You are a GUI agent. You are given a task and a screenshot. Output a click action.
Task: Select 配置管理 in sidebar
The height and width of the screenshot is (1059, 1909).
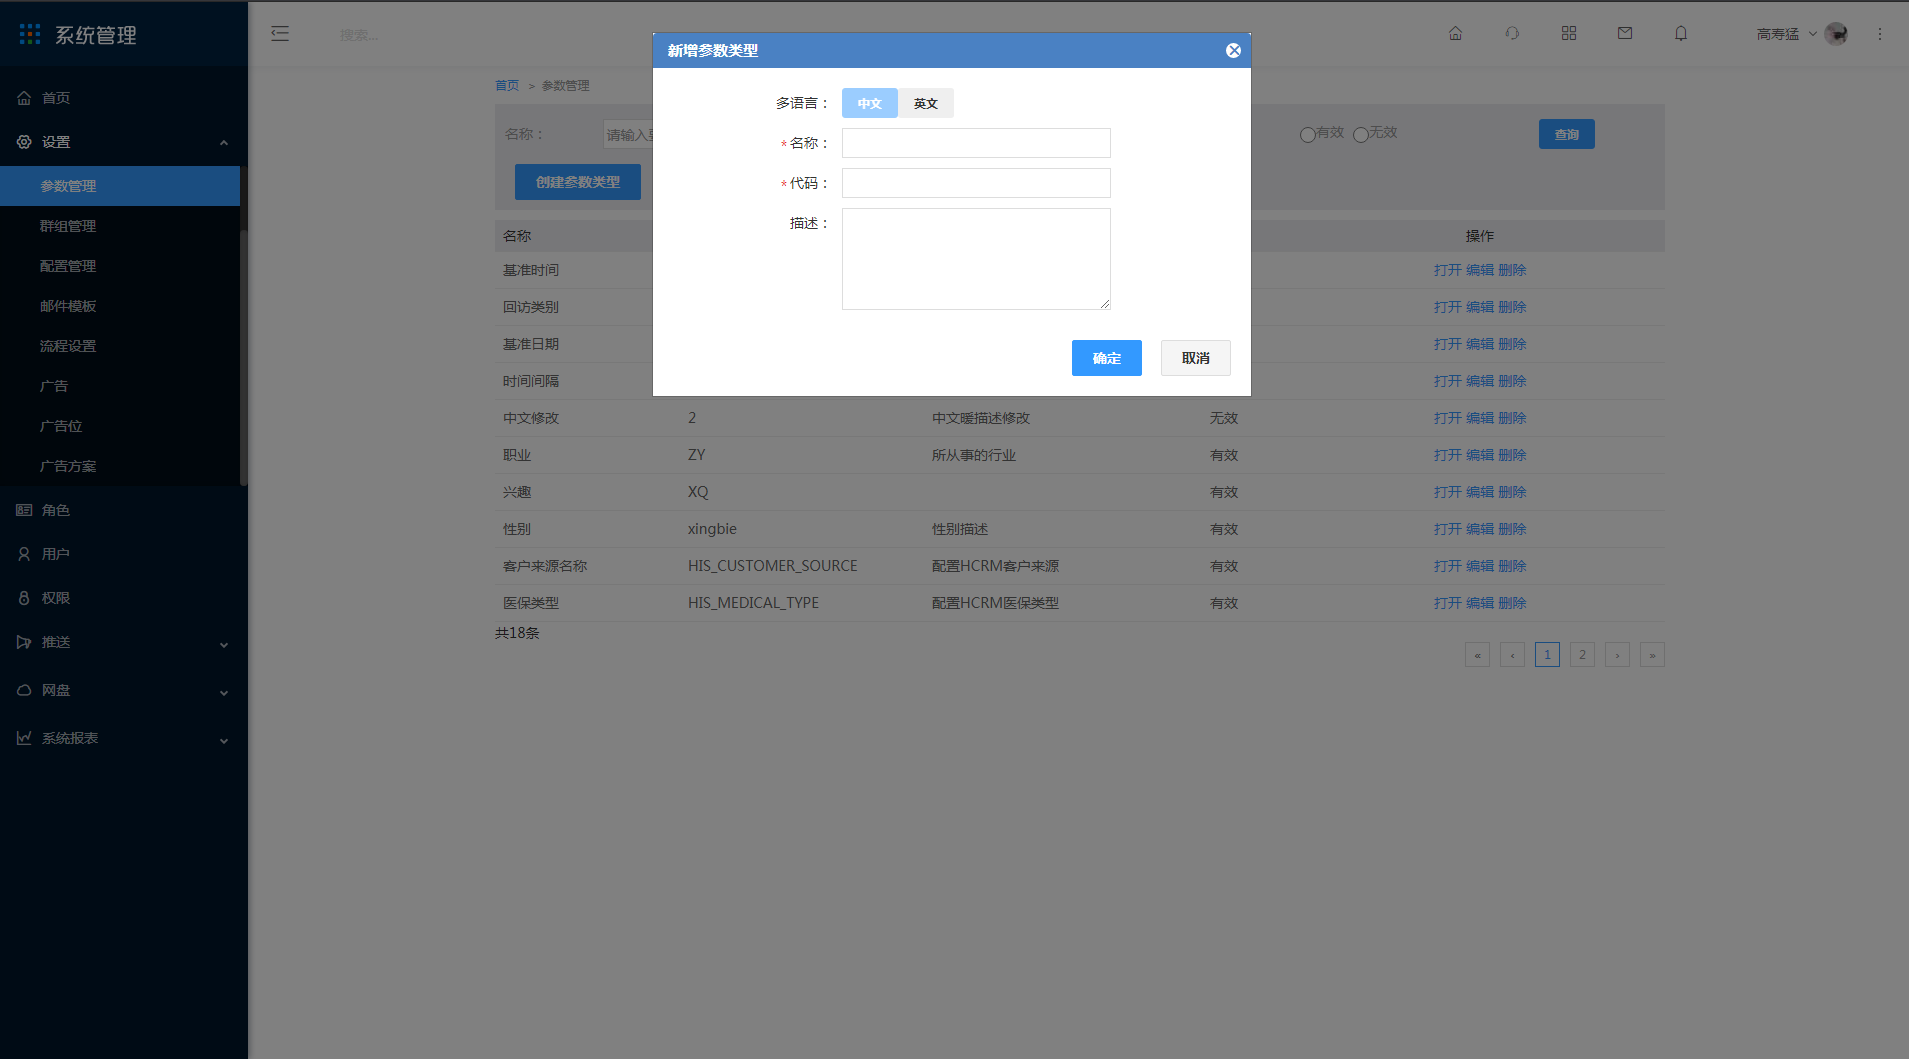coord(120,266)
